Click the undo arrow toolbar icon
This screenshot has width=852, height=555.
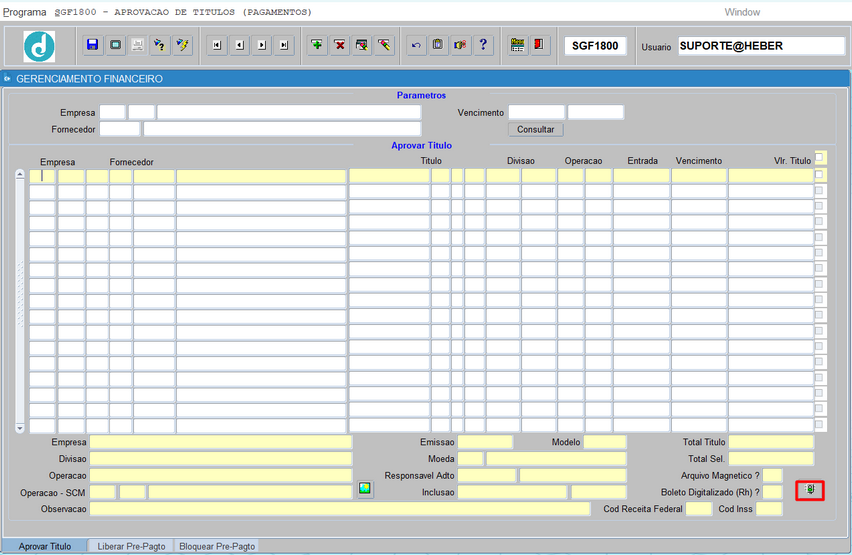pos(416,45)
